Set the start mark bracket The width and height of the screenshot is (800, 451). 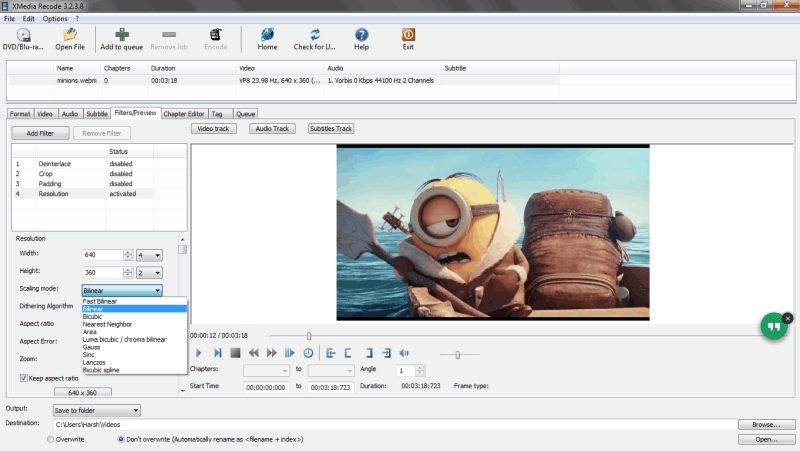(348, 353)
